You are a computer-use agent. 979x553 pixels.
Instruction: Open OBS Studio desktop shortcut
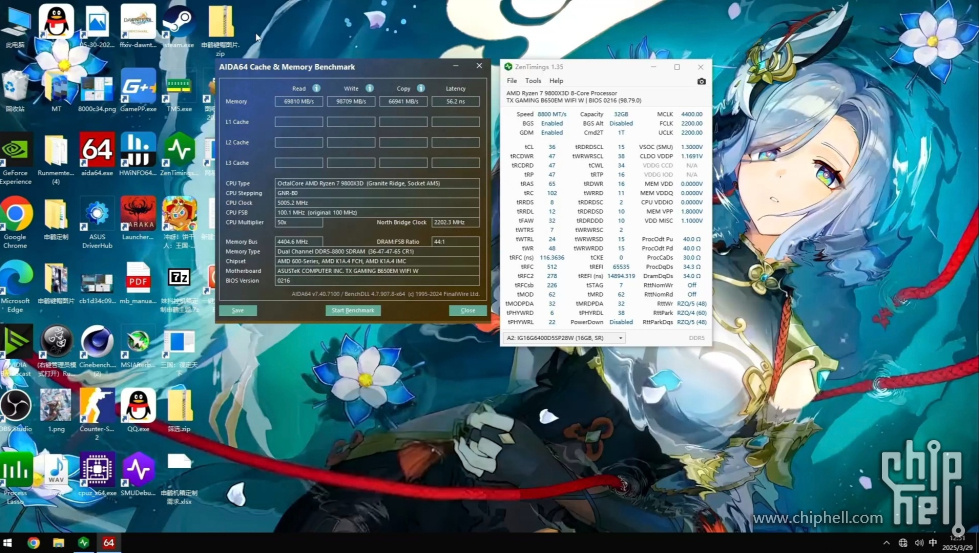pyautogui.click(x=16, y=409)
